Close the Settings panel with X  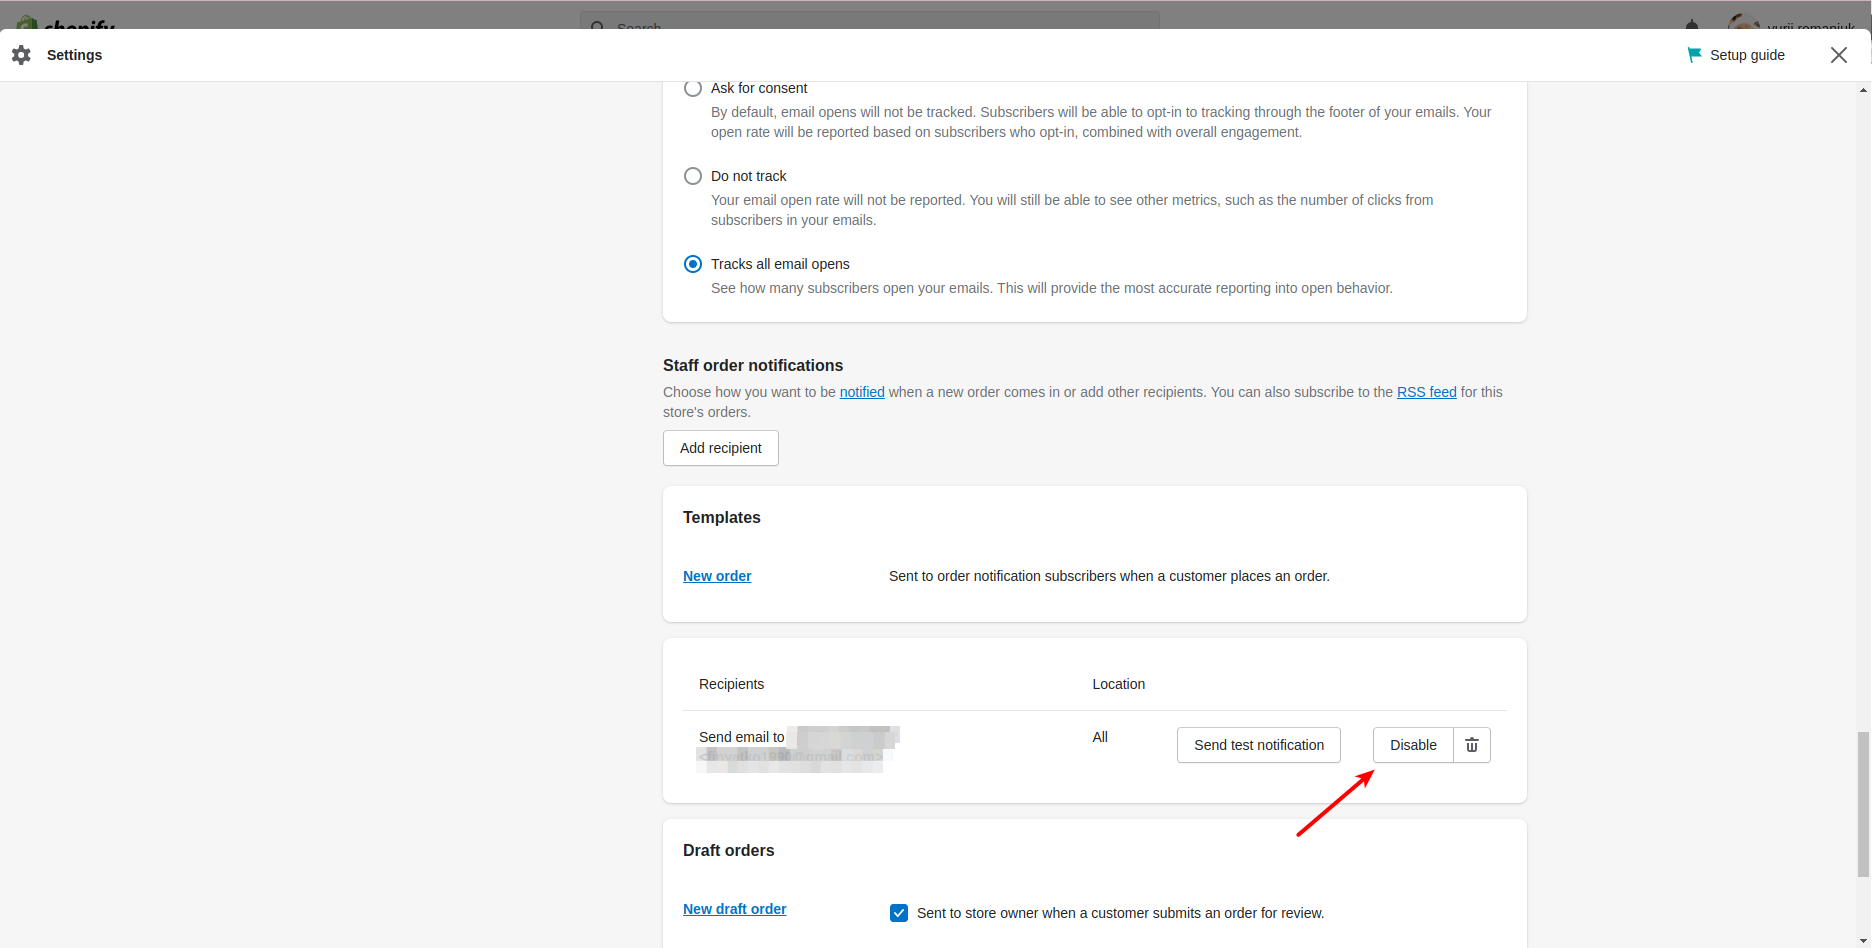click(x=1838, y=55)
